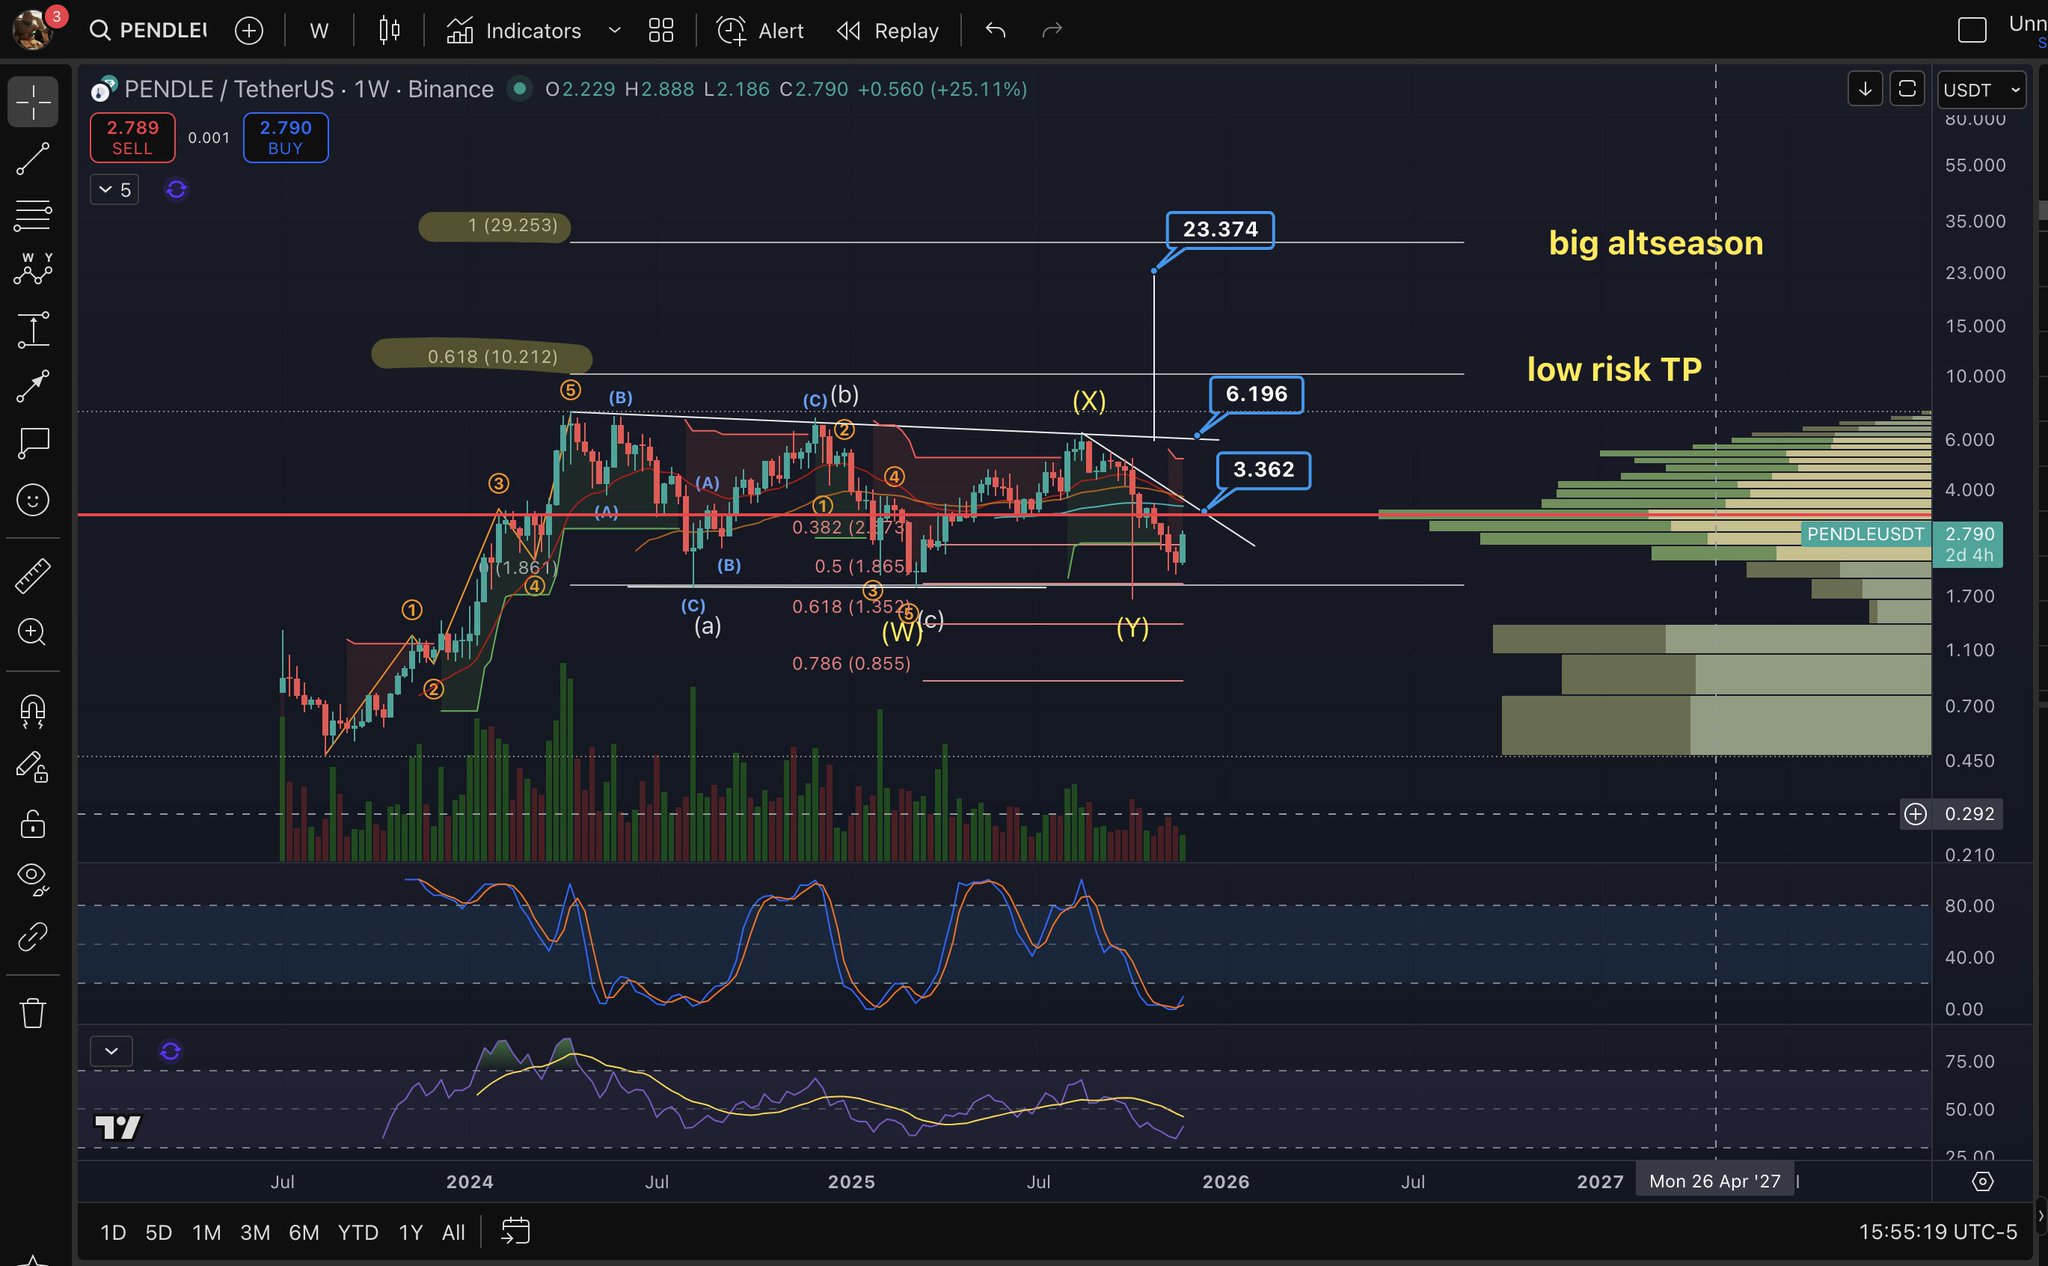This screenshot has width=2048, height=1266.
Task: Click the trash icon to remove drawings
Action: pyautogui.click(x=33, y=1013)
